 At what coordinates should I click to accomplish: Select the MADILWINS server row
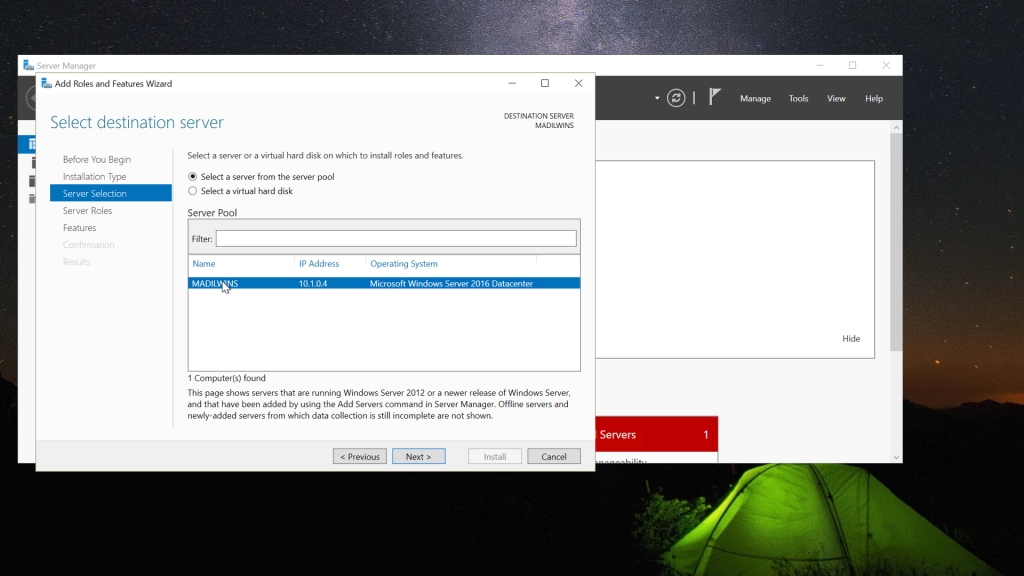[x=384, y=283]
